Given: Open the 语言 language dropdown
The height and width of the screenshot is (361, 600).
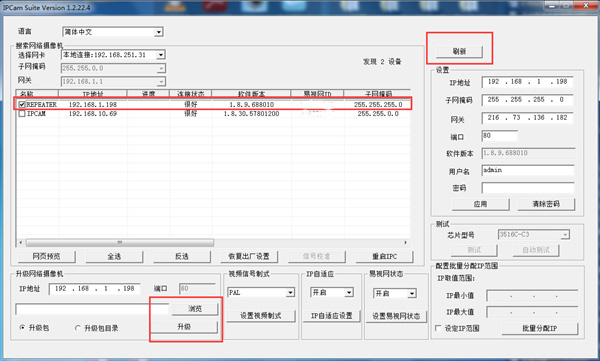Looking at the screenshot, I should pos(158,32).
